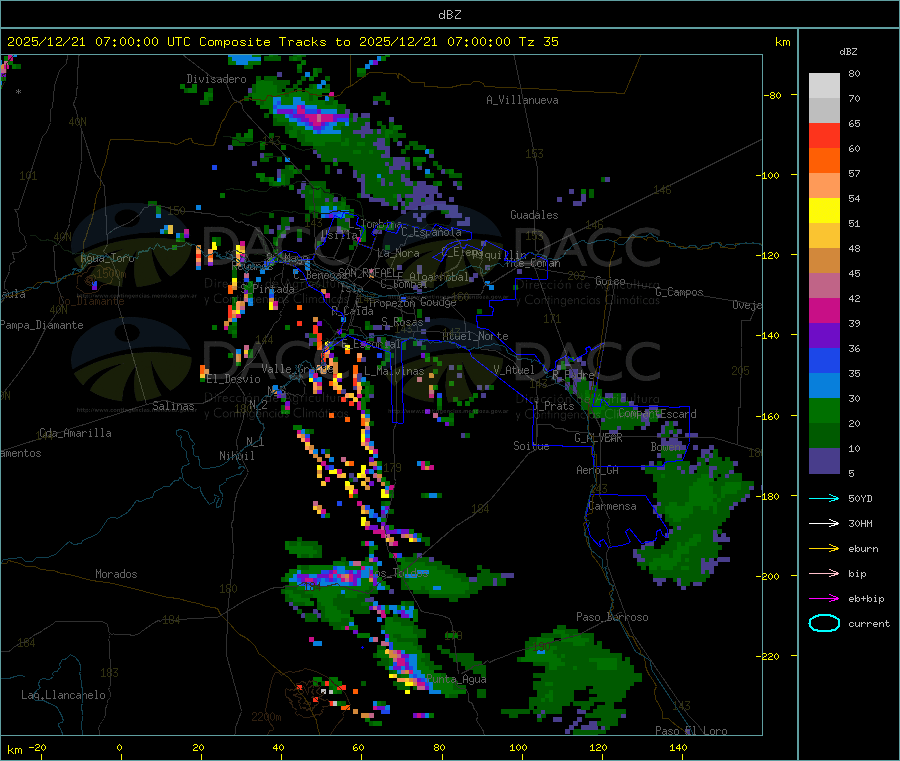Click the eburn yellow arrow legend icon
Image resolution: width=900 pixels, height=761 pixels.
824,549
